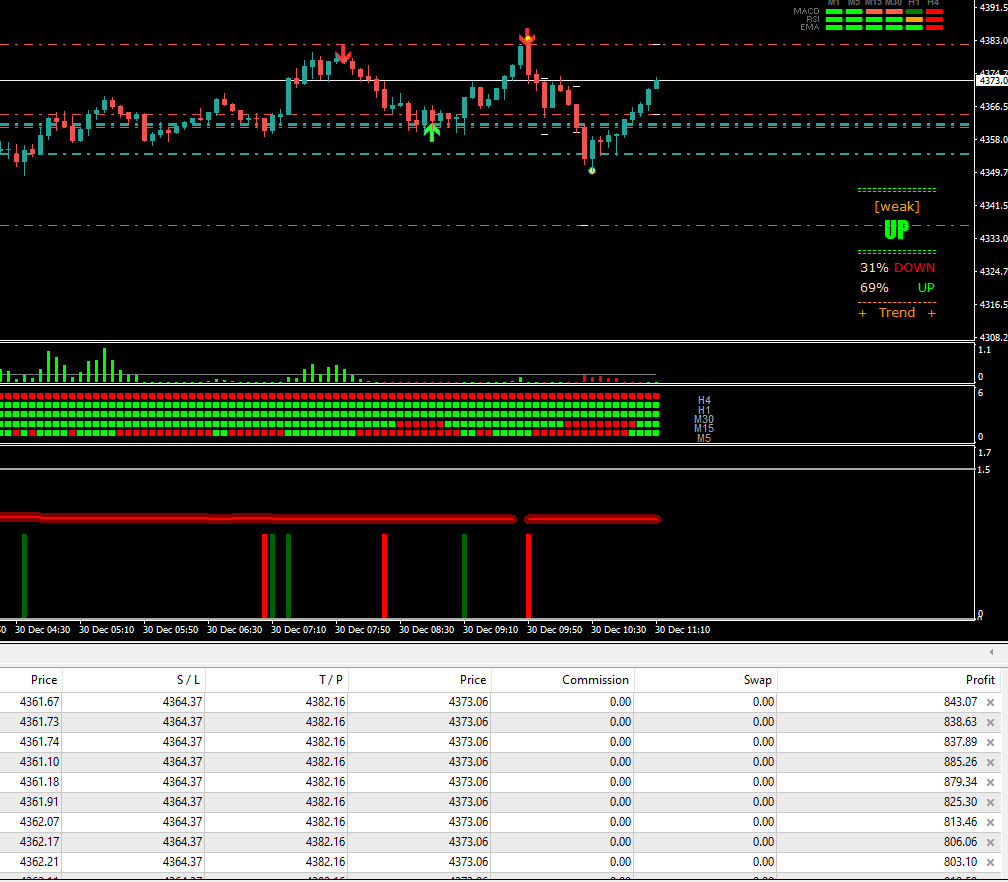Close the position with profit 843.07
The image size is (1008, 882).
point(990,702)
